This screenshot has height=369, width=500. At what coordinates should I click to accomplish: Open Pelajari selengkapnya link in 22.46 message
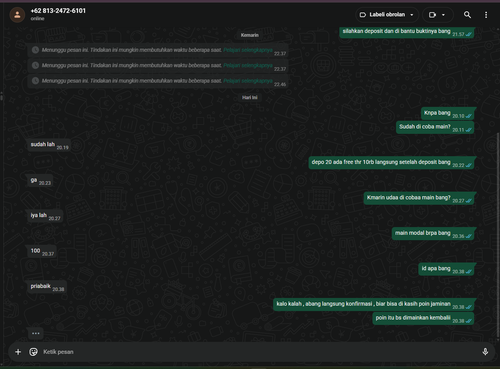248,81
